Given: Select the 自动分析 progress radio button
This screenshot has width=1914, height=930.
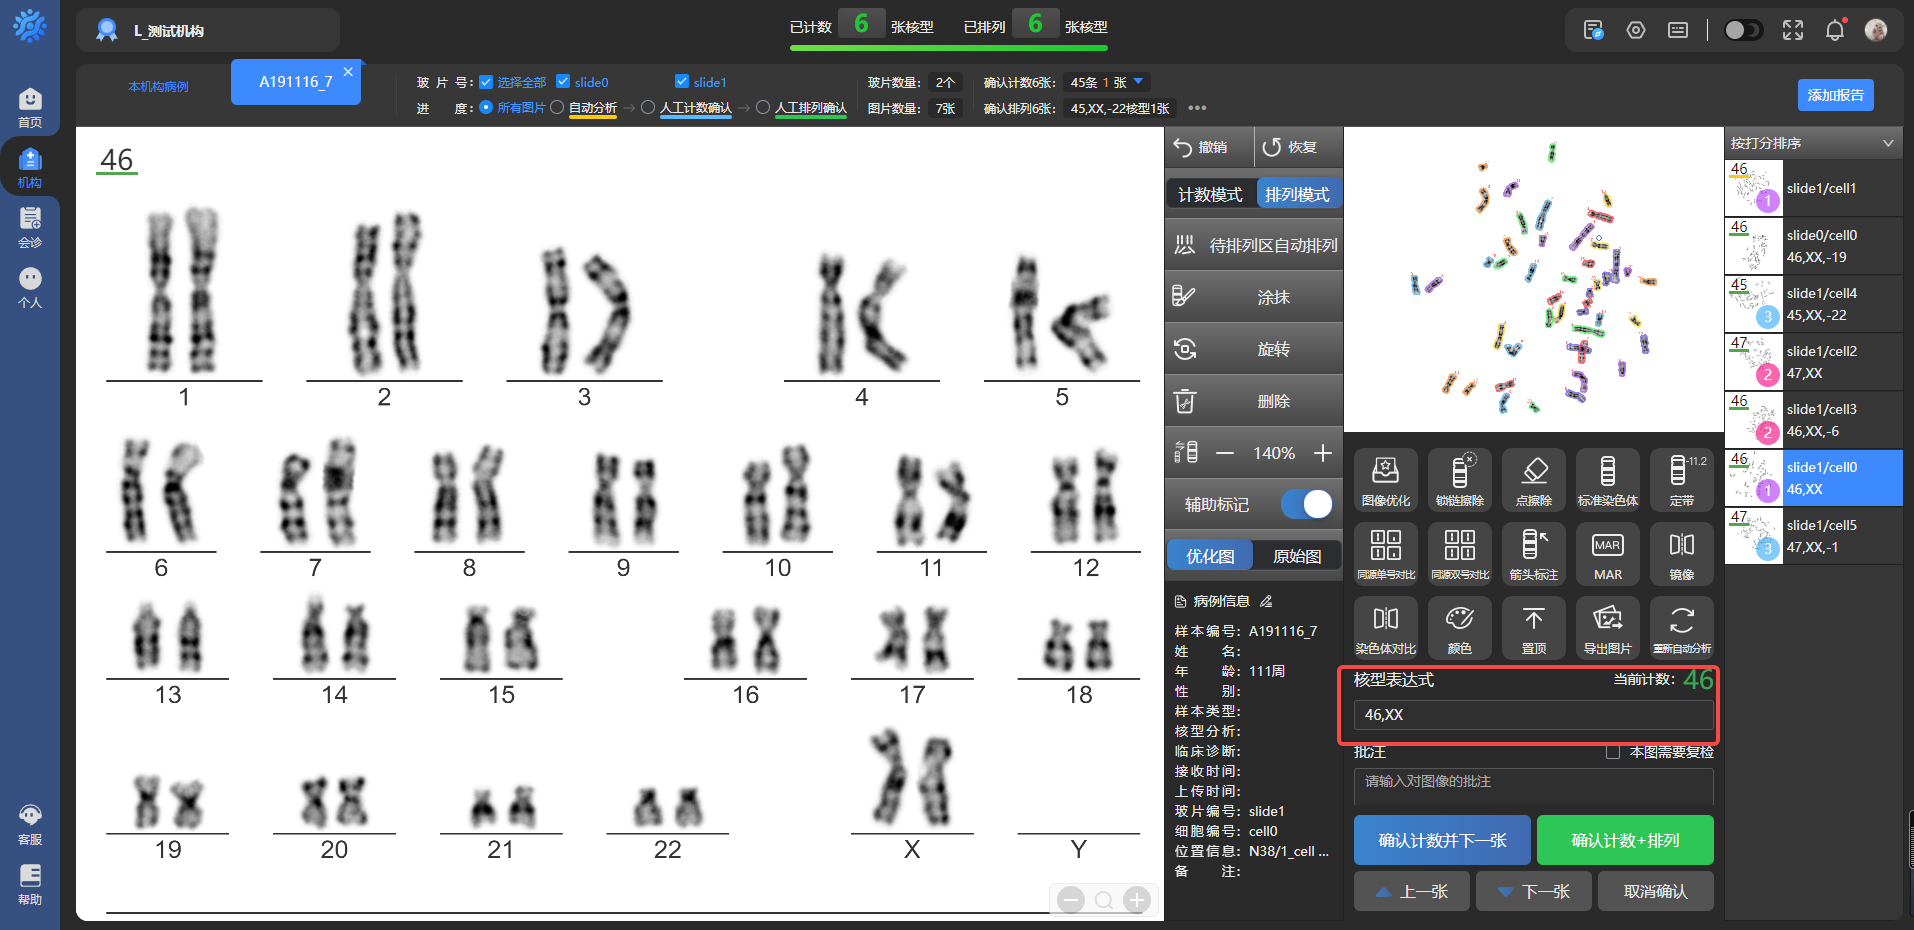Looking at the screenshot, I should click(558, 108).
